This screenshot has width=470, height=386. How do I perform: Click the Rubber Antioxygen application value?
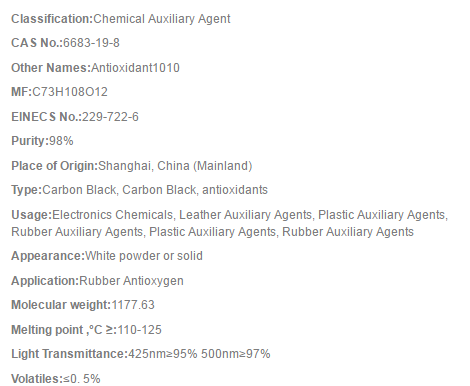[x=131, y=281]
